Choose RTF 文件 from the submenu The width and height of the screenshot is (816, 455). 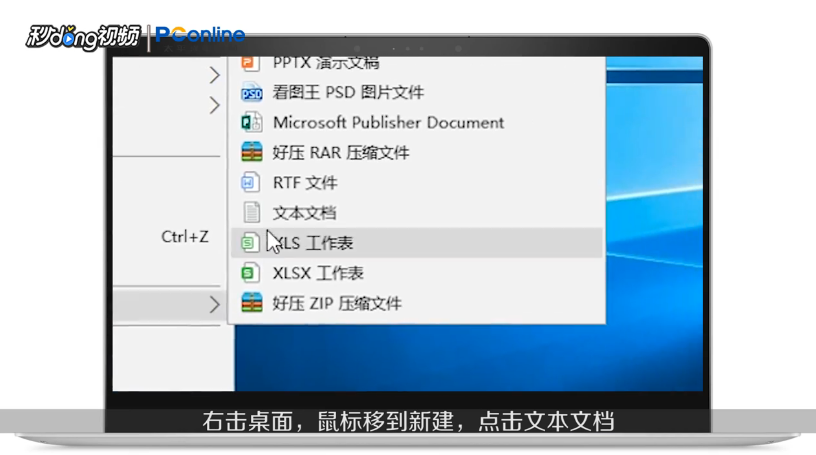tap(416, 183)
